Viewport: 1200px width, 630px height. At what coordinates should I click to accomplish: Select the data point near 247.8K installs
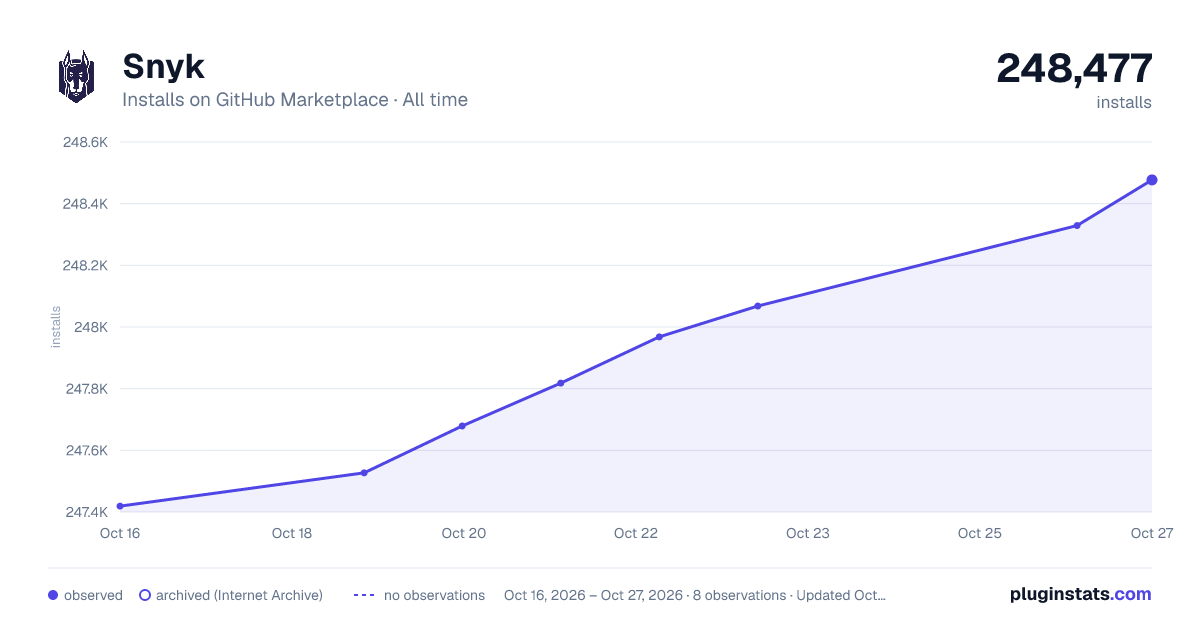[x=561, y=383]
